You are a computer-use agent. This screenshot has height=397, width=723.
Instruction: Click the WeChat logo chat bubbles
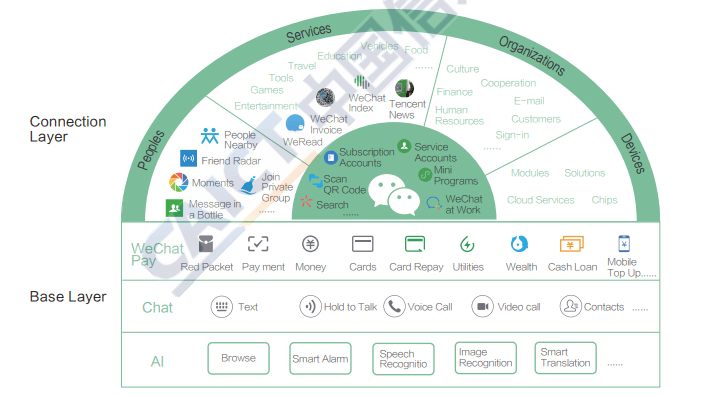tap(394, 195)
